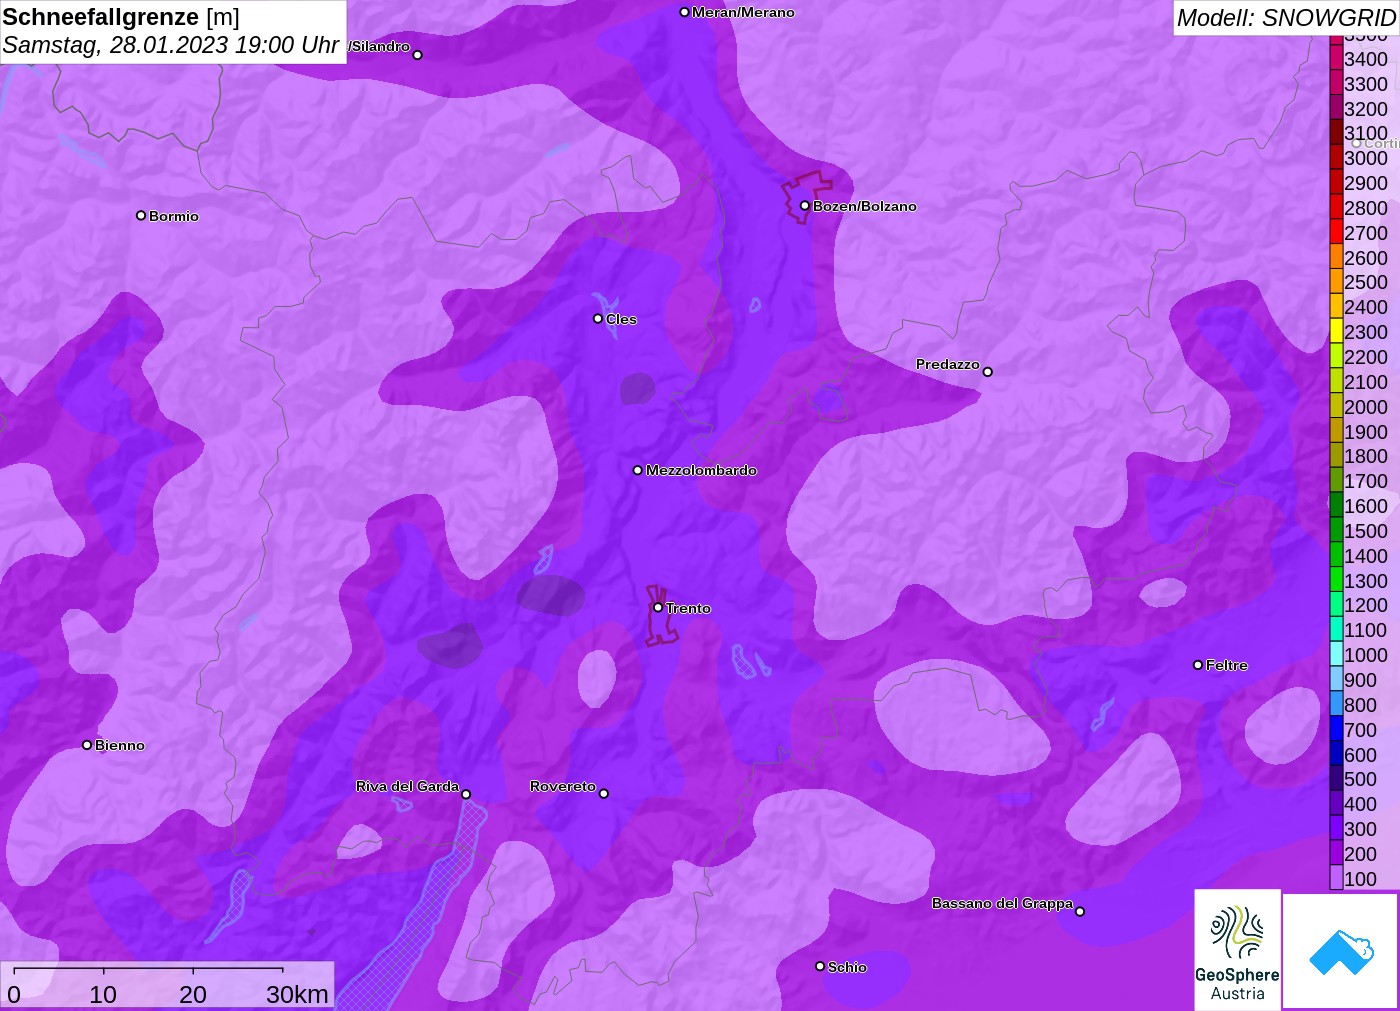The image size is (1400, 1011).
Task: Select the 3000 m dark red swatch
Action: (x=1336, y=158)
